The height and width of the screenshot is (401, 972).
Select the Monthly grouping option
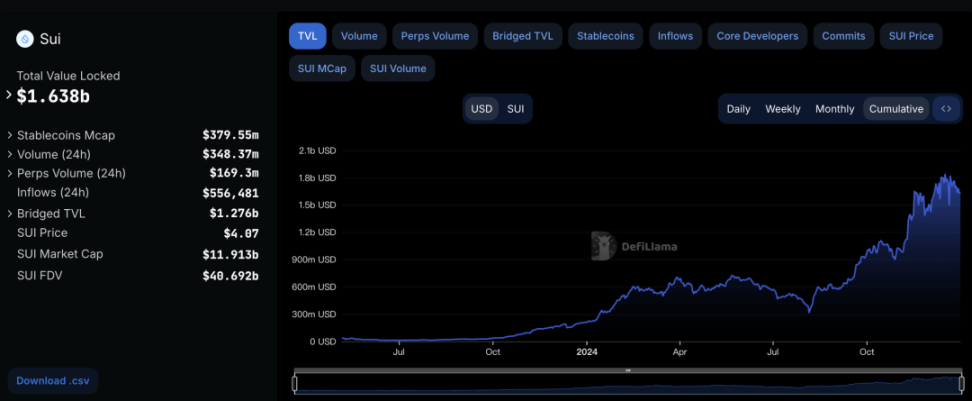834,109
